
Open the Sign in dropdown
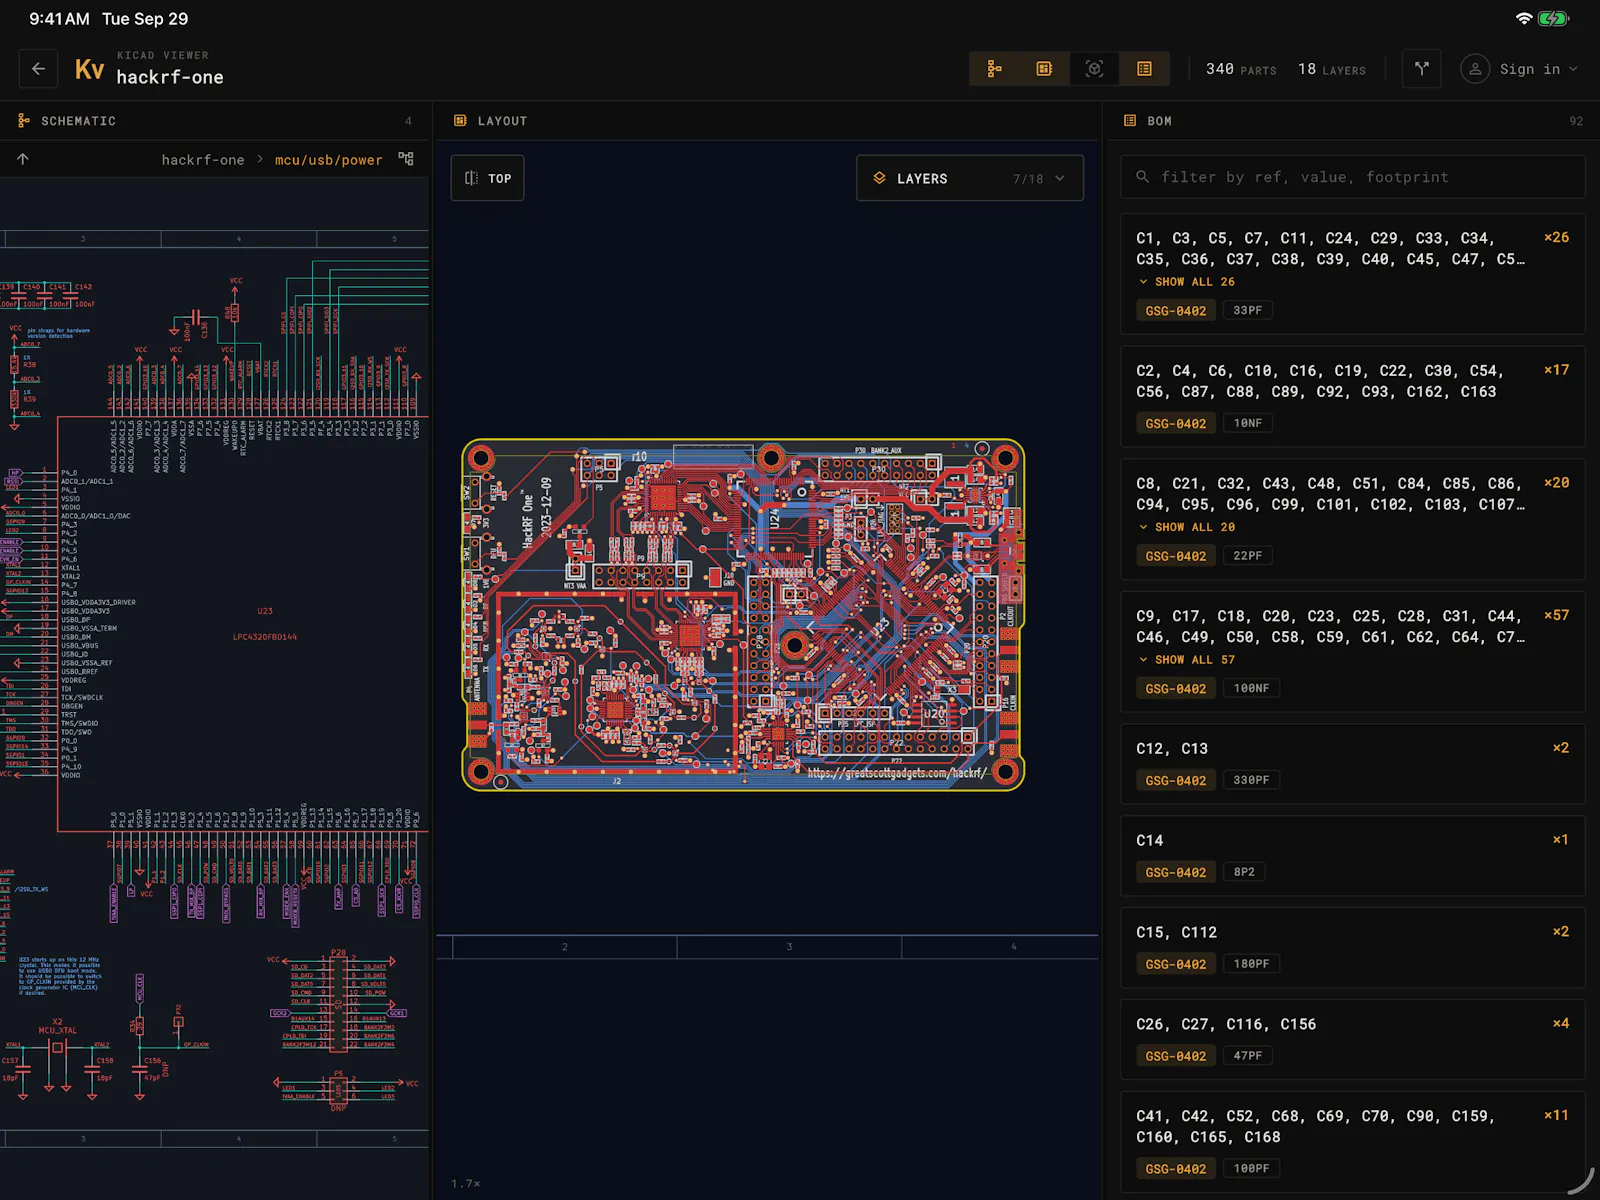point(1519,69)
